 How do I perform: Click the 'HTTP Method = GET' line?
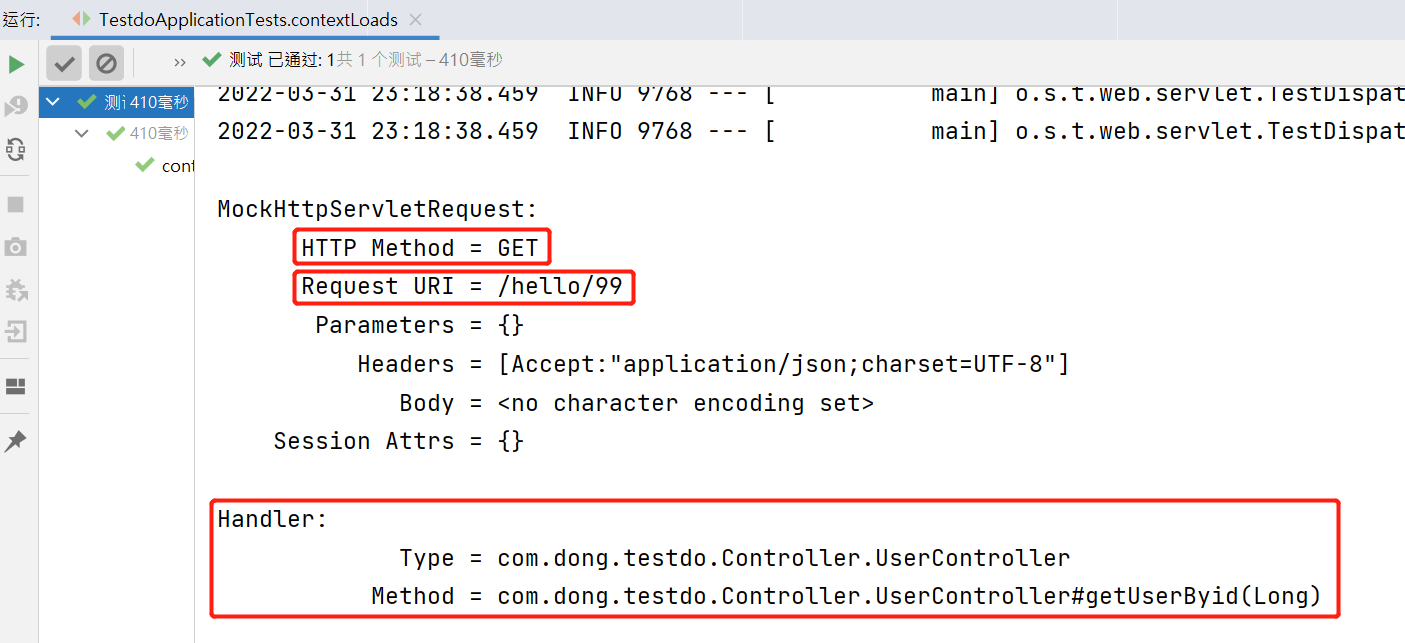point(420,248)
